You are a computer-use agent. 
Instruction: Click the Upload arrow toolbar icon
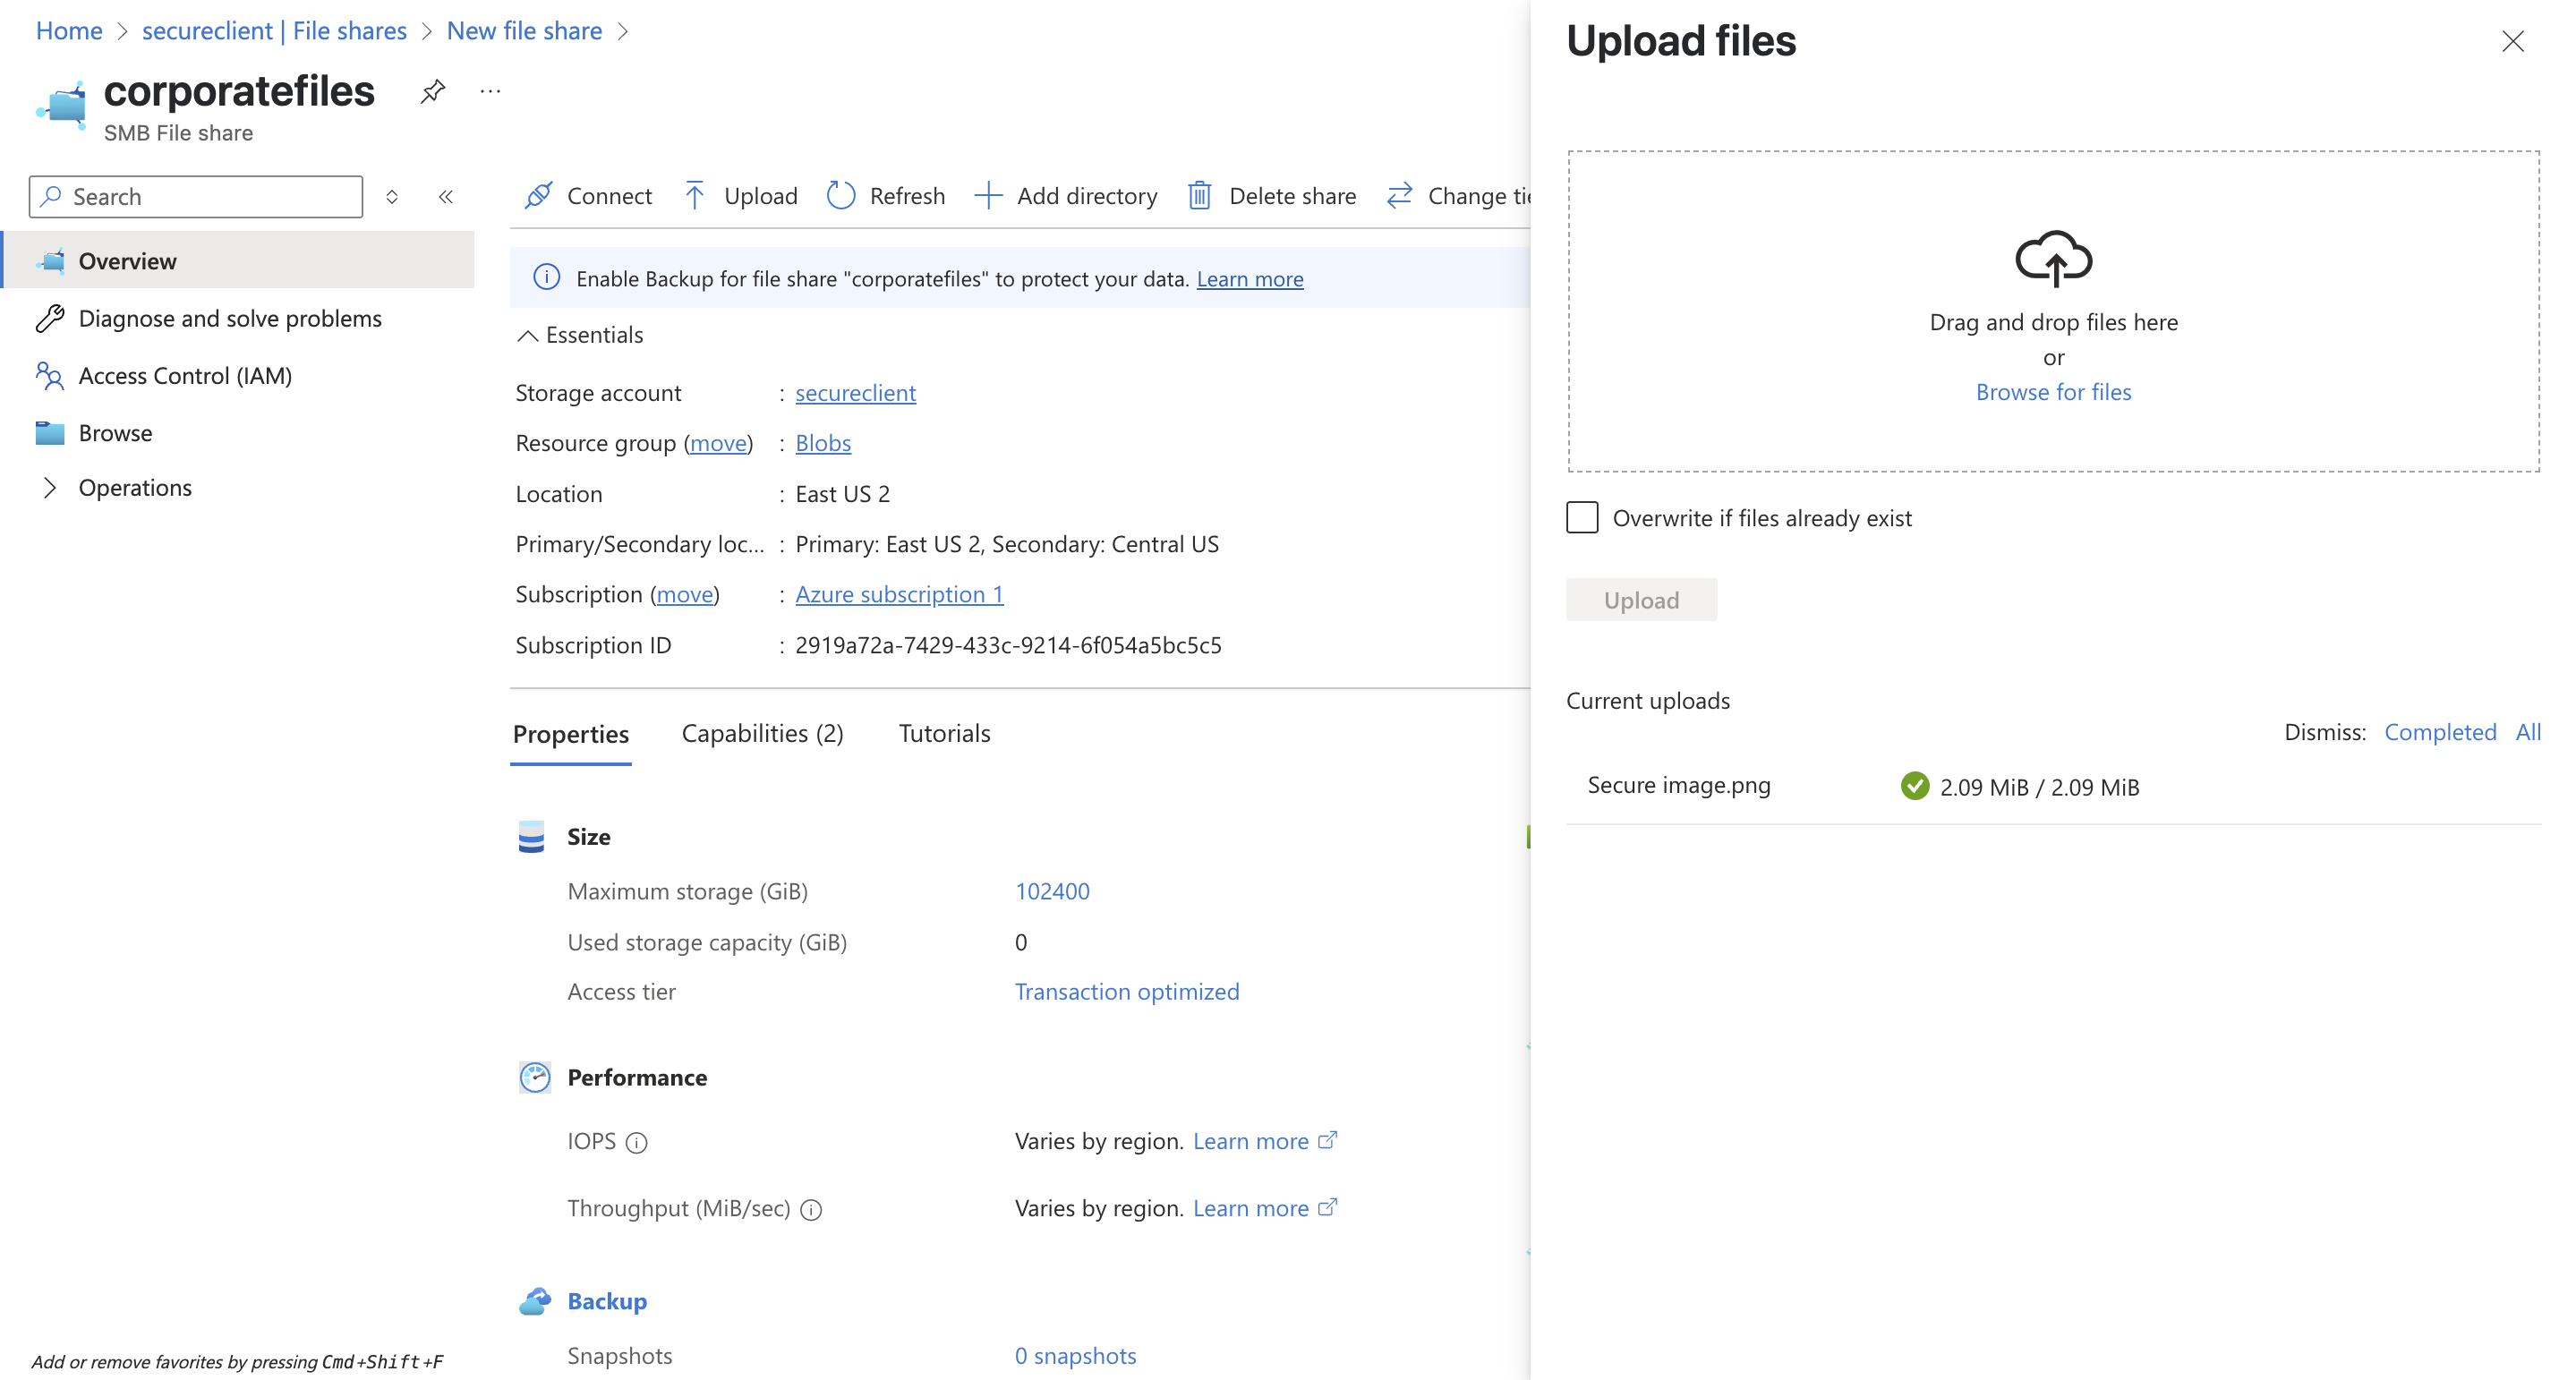point(695,195)
